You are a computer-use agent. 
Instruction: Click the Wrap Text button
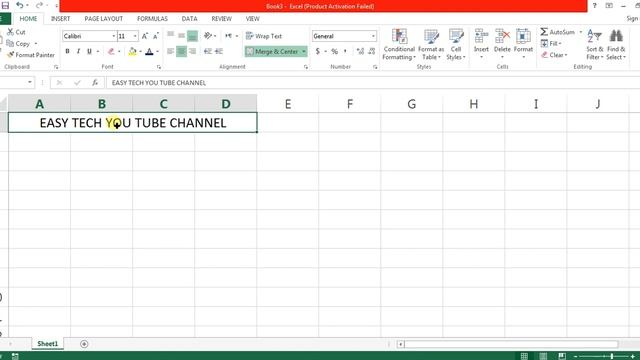264,36
